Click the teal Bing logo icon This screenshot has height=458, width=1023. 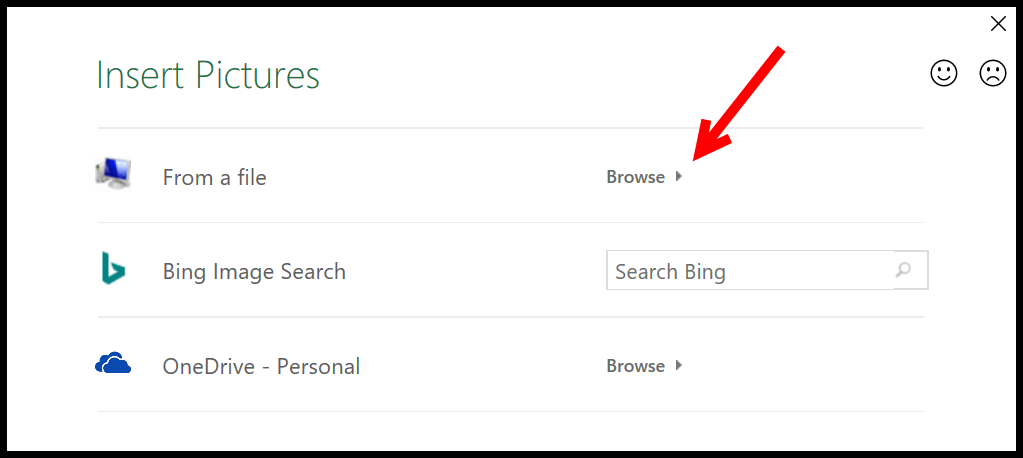point(113,267)
